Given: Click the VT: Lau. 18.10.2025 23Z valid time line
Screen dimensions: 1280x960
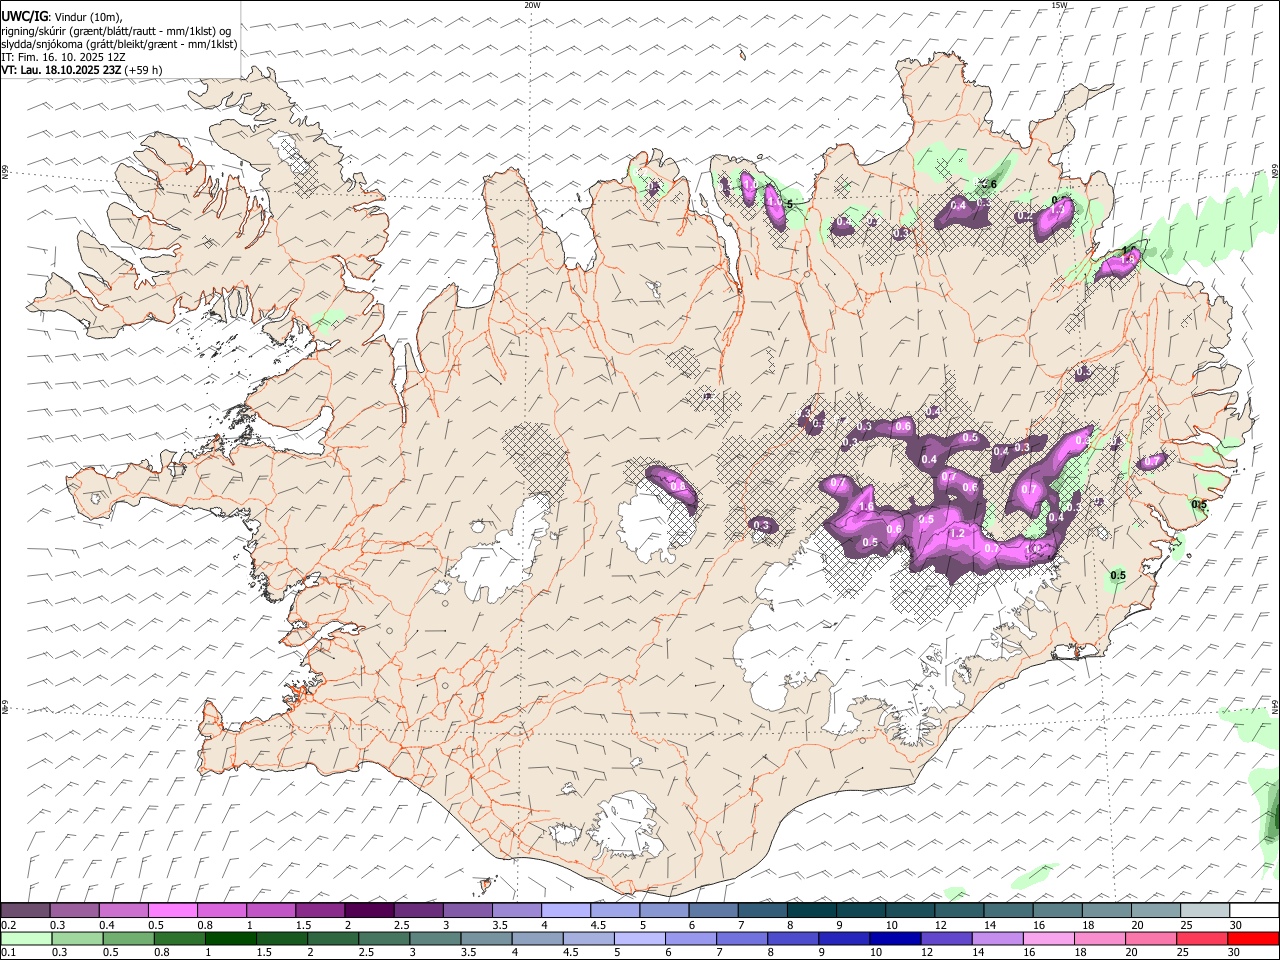Looking at the screenshot, I should pyautogui.click(x=81, y=70).
